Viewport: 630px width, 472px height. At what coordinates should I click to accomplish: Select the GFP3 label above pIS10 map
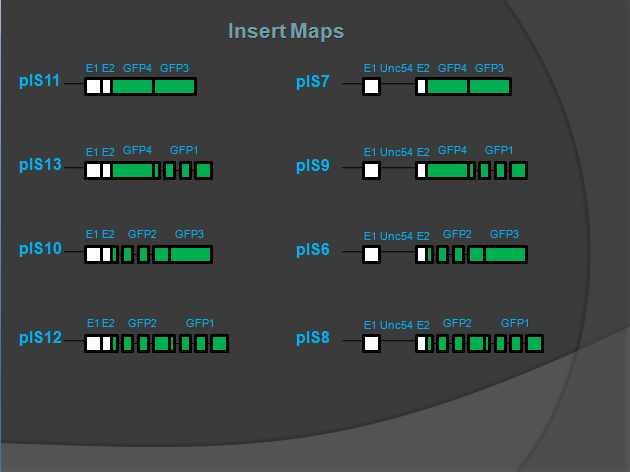click(x=189, y=234)
